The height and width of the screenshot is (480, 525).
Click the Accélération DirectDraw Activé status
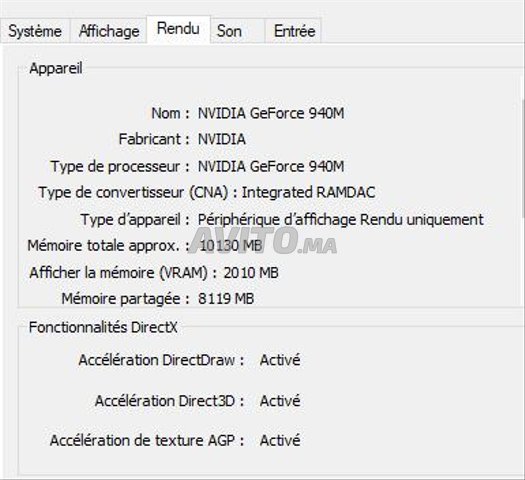(x=280, y=360)
